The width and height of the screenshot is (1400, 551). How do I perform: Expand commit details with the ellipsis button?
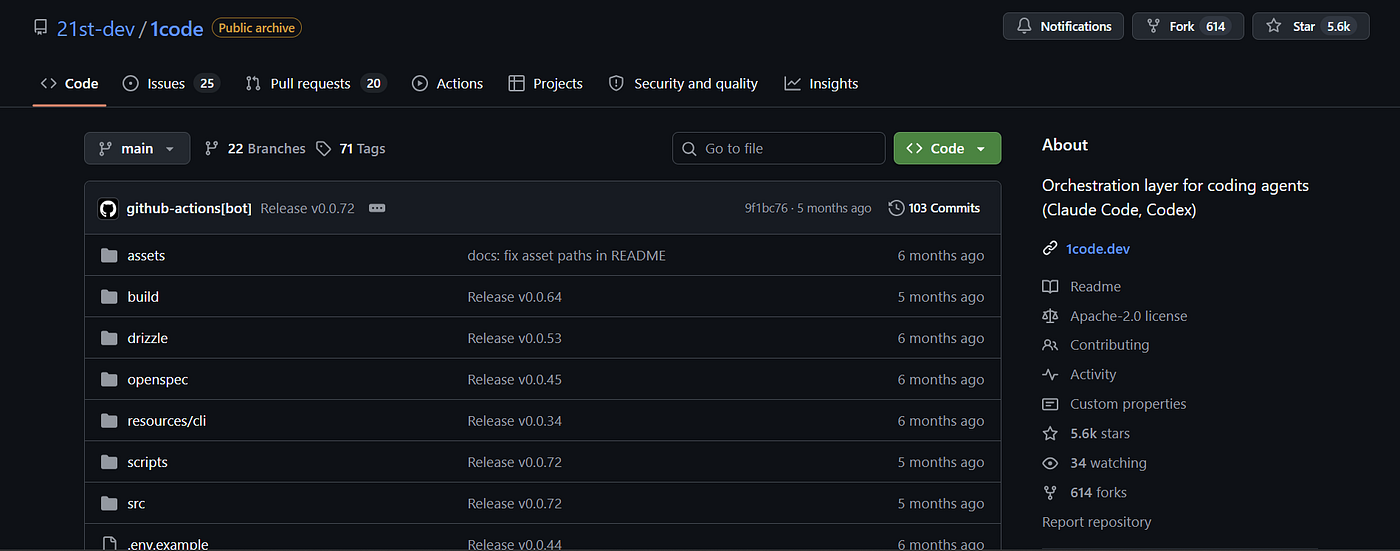(x=377, y=208)
